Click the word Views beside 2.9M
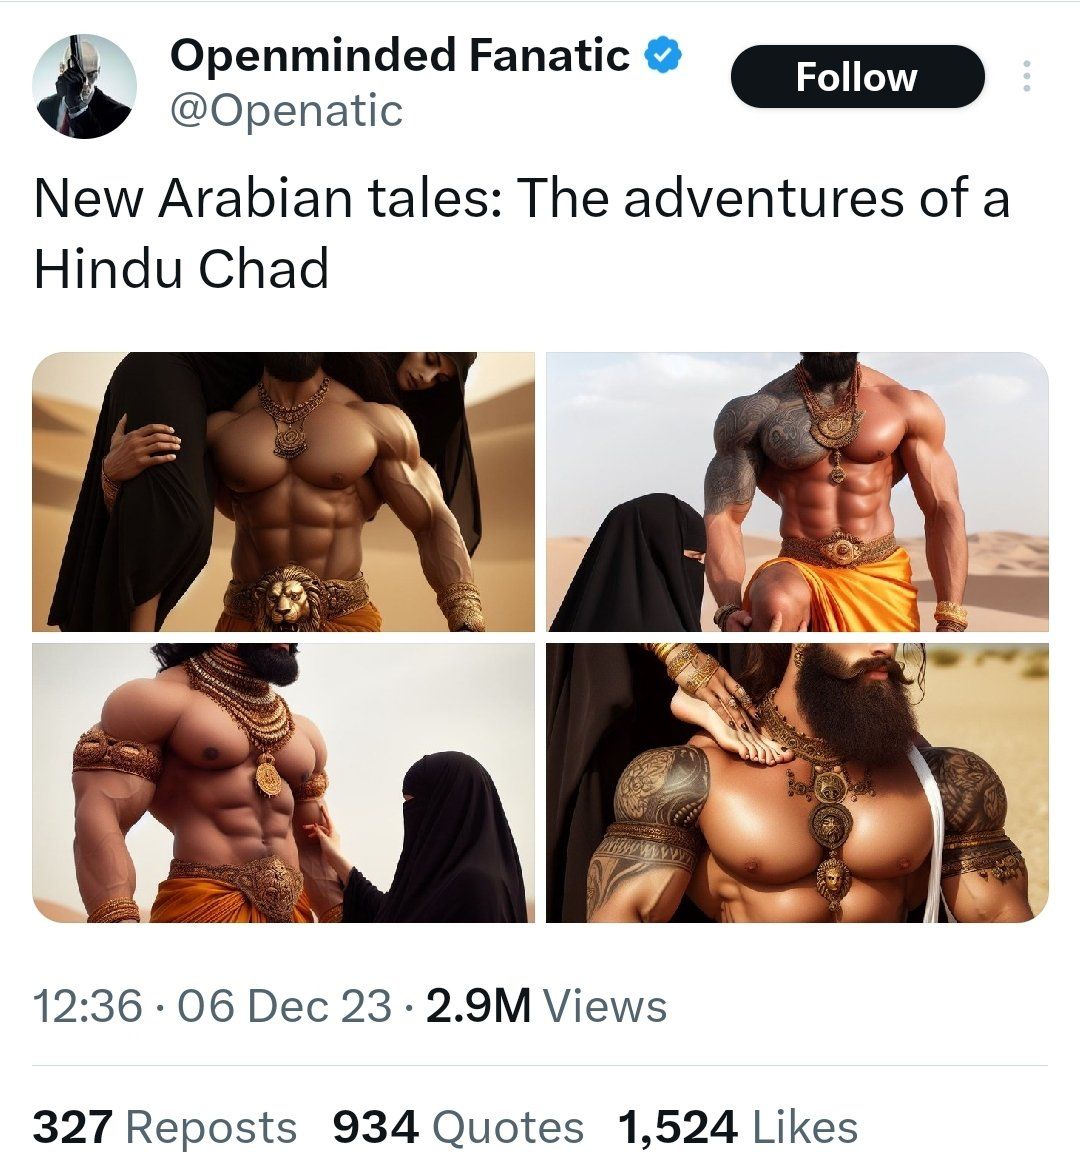The image size is (1080, 1166). [605, 1005]
